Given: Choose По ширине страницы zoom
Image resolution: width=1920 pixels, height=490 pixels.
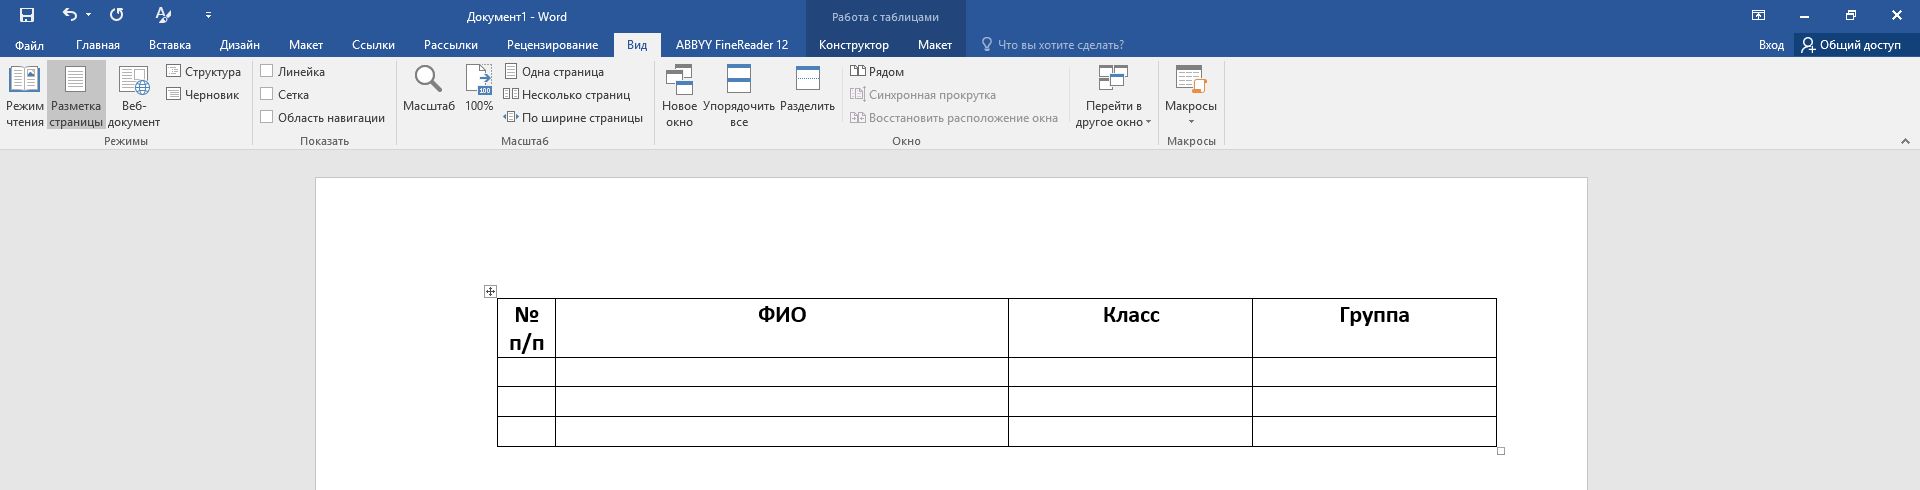Looking at the screenshot, I should coord(573,118).
